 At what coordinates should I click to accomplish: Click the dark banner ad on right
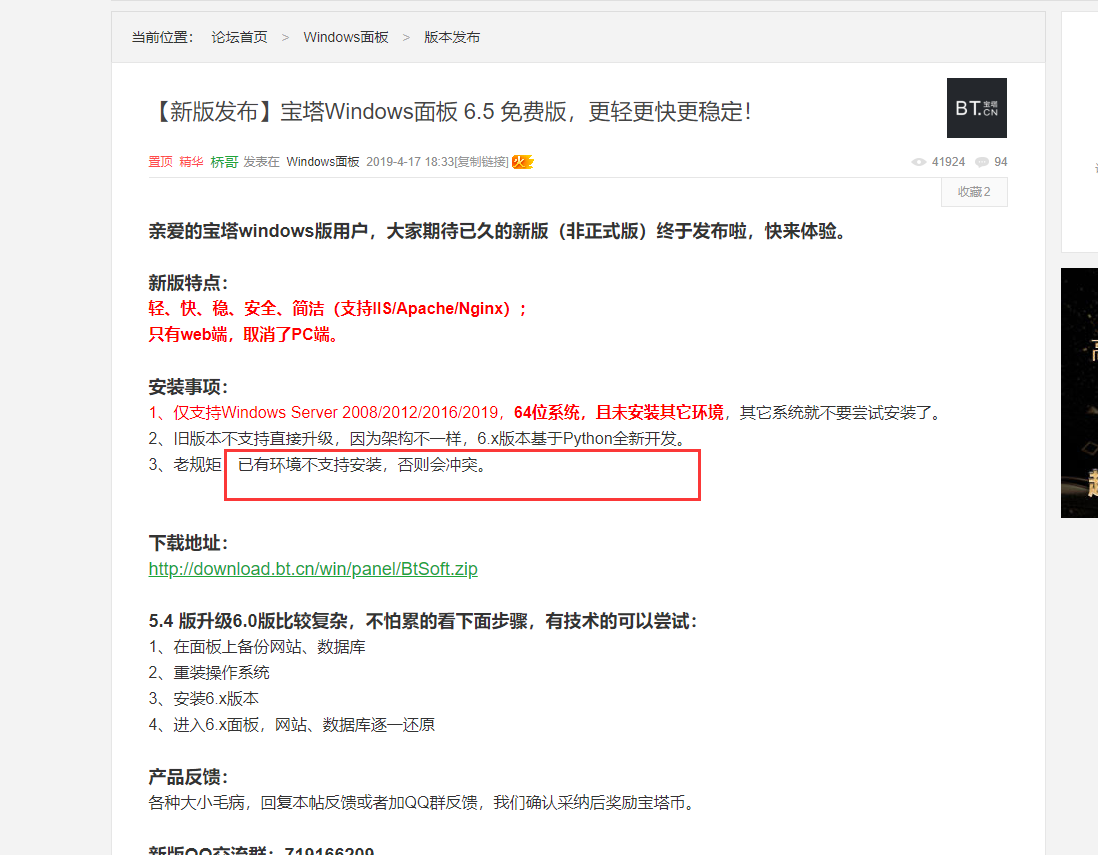(1079, 393)
